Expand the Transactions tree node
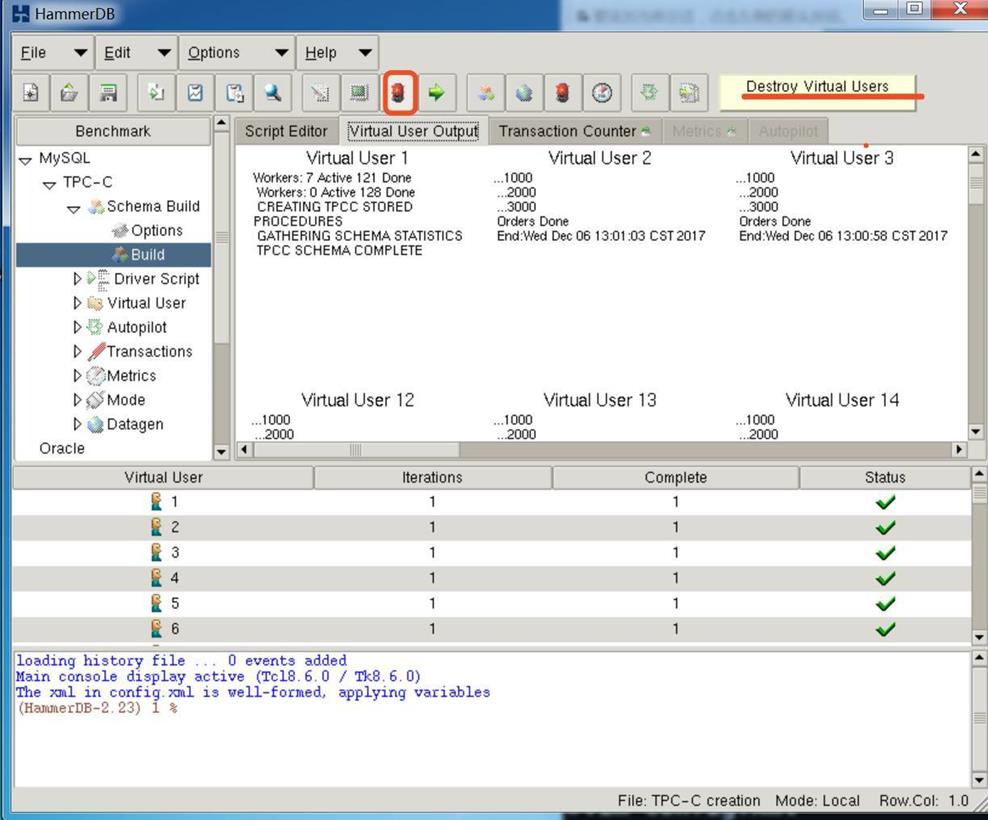The height and width of the screenshot is (820, 988). pyautogui.click(x=78, y=351)
